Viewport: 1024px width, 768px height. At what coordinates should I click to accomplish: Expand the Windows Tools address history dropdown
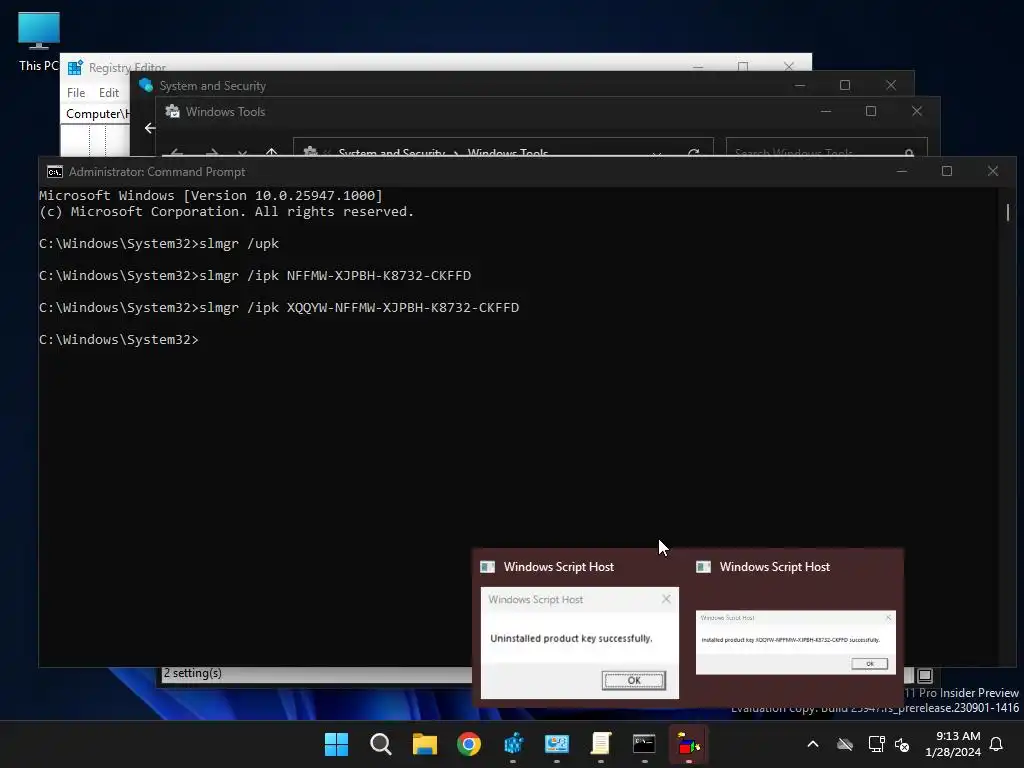pyautogui.click(x=656, y=153)
